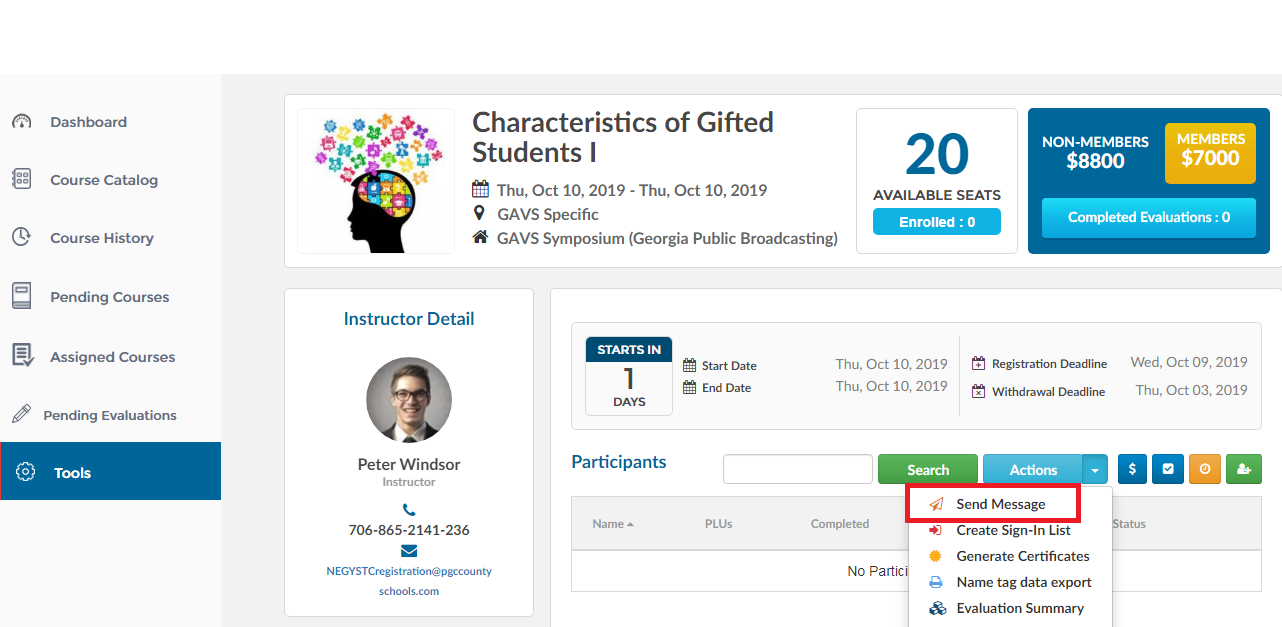Screen dimensions: 1282x627
Task: Select Generate Certificates menu entry
Action: click(1022, 556)
